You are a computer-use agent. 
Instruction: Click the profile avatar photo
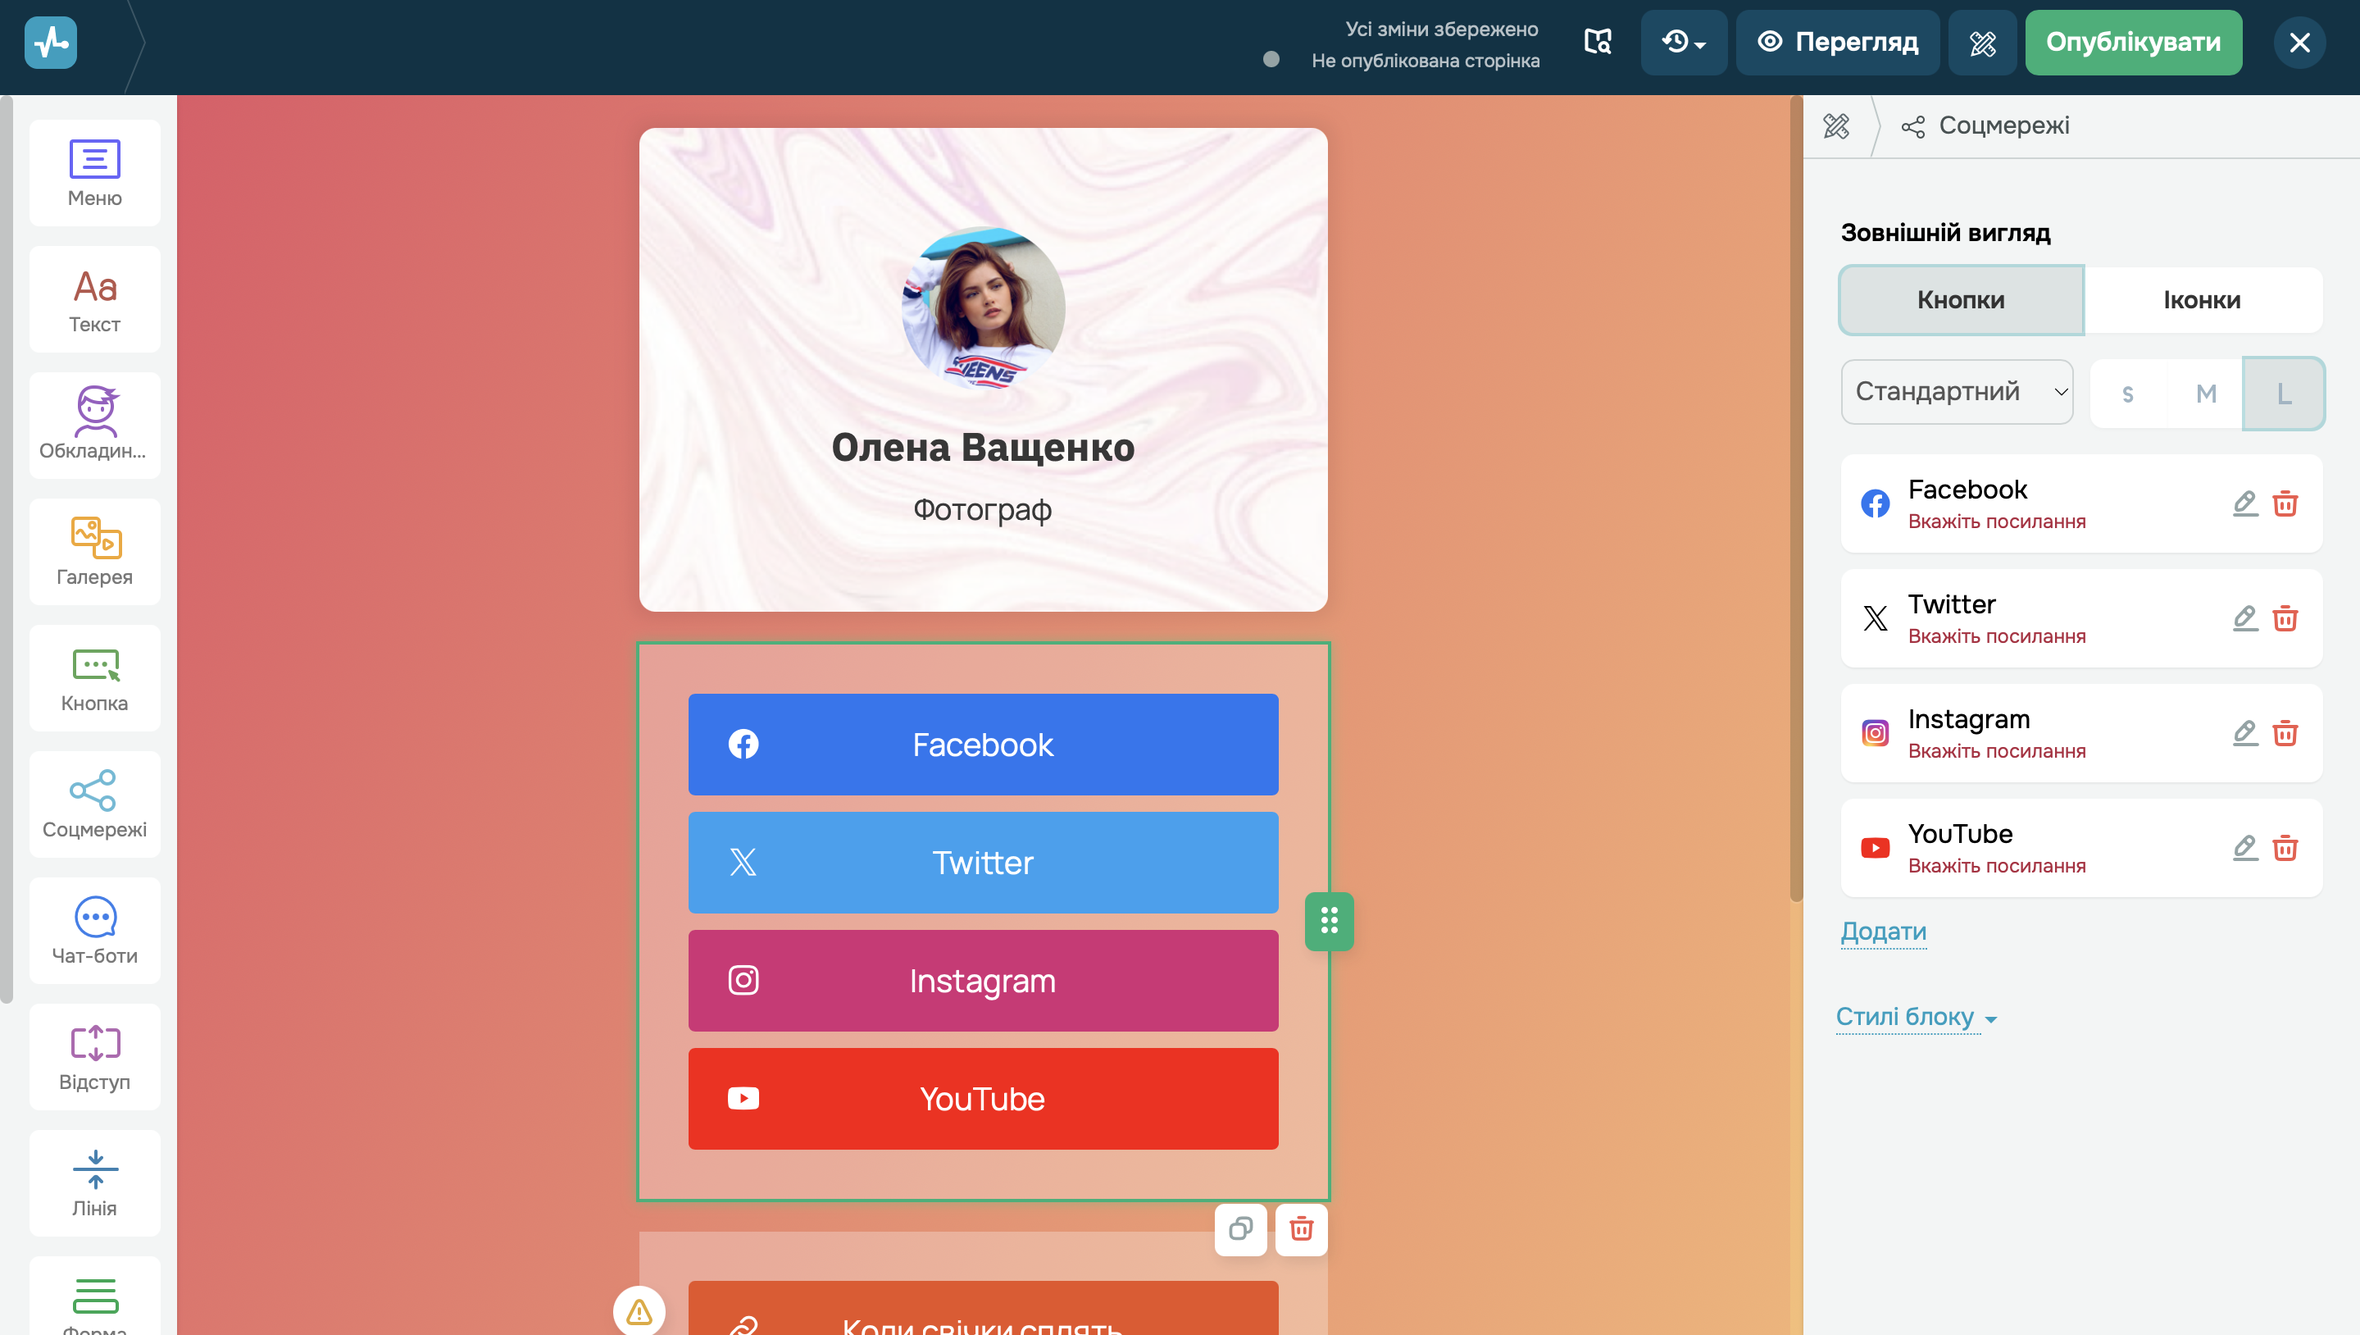click(983, 306)
